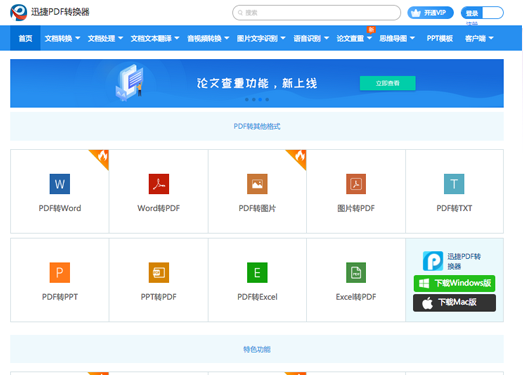This screenshot has width=523, height=375.
Task: Open the 音视频转换 dropdown
Action: (x=208, y=38)
